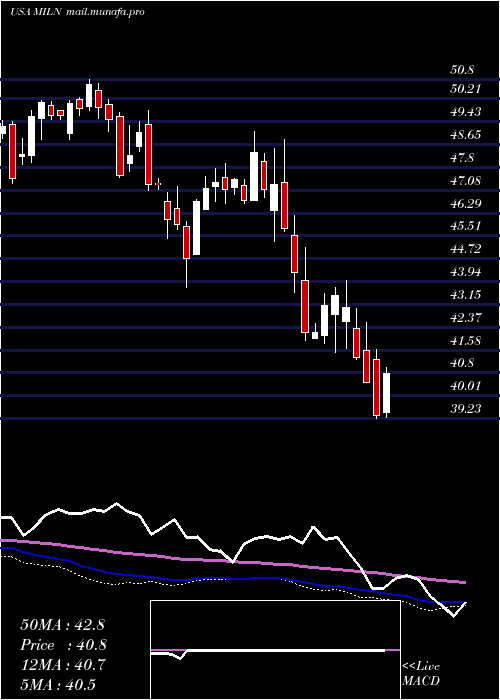Image resolution: width=500 pixels, height=700 pixels.
Task: Select the 48.65 price axis label
Action: pyautogui.click(x=466, y=135)
